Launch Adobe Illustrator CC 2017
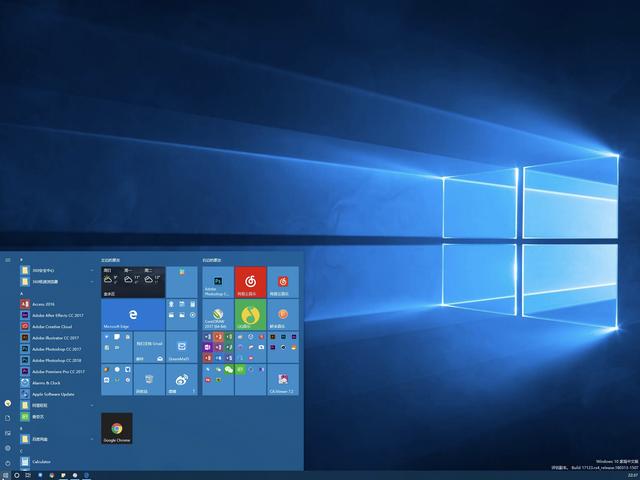This screenshot has height=480, width=640. click(x=55, y=338)
